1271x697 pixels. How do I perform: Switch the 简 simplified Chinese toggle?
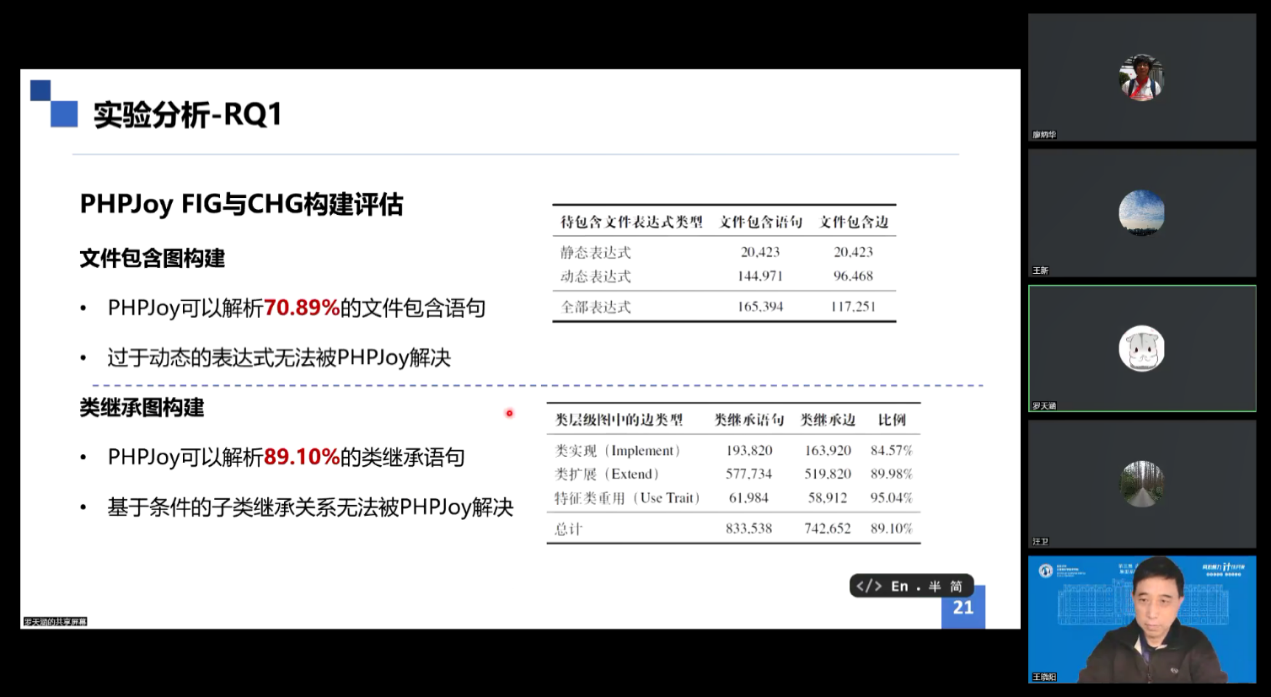tap(956, 586)
